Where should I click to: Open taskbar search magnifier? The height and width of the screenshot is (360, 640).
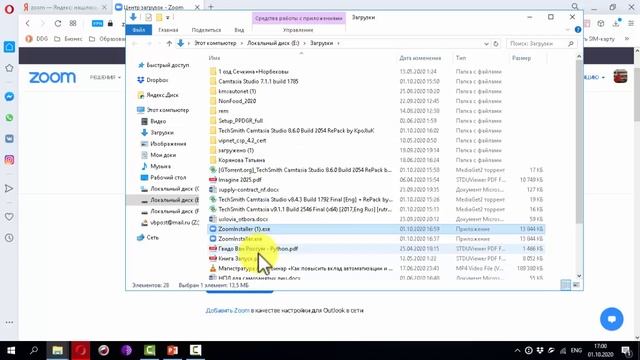click(34, 350)
